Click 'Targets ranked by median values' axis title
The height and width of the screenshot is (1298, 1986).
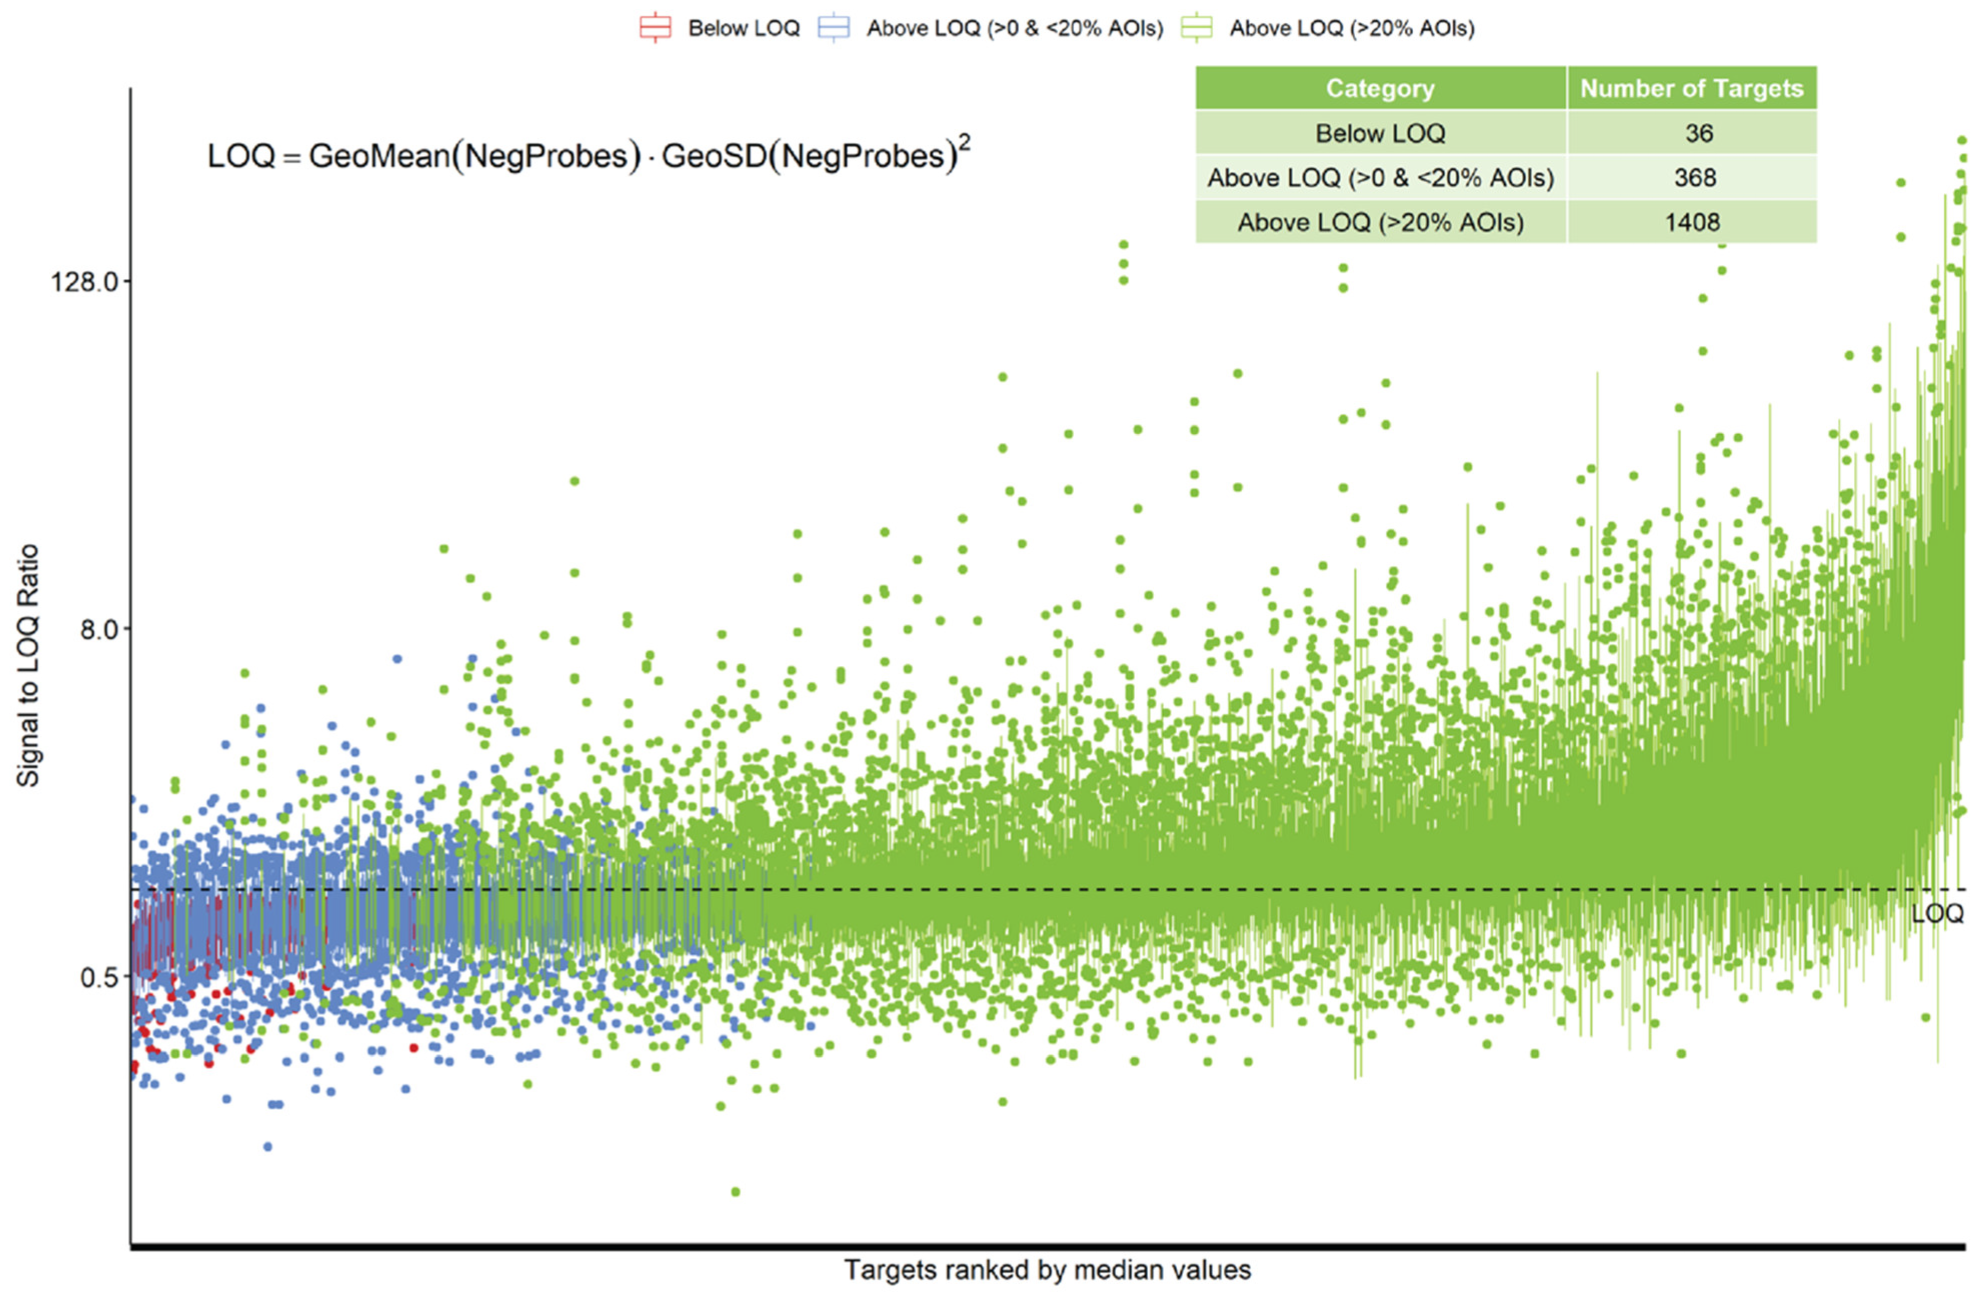click(1047, 1270)
